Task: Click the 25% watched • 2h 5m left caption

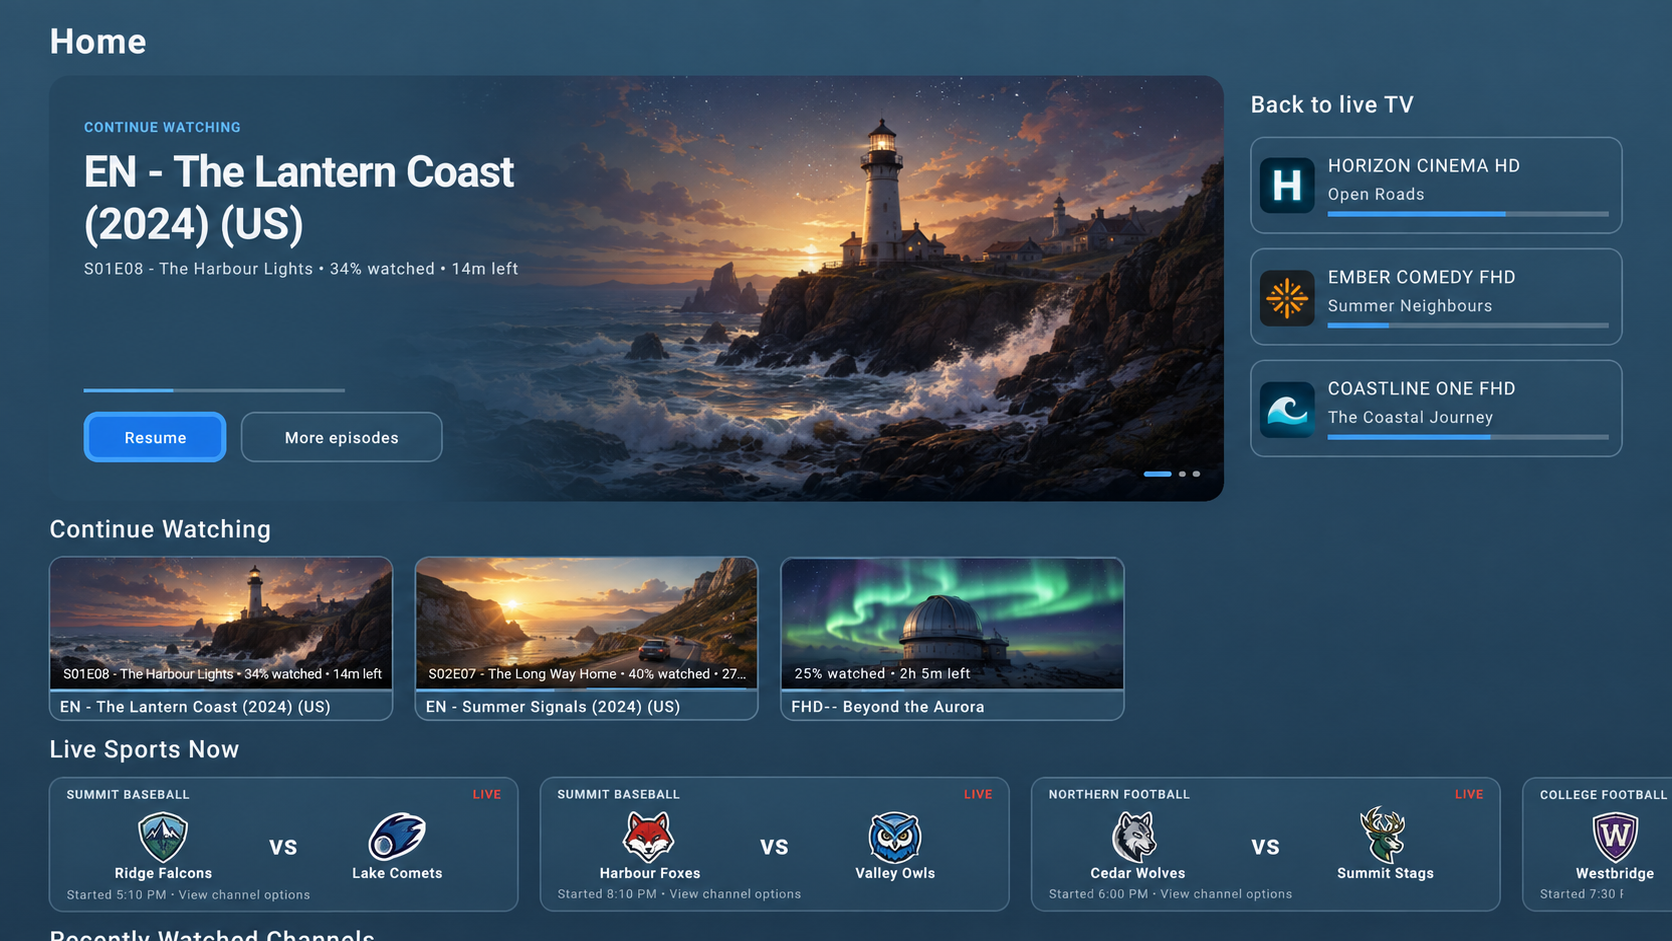Action: (882, 674)
